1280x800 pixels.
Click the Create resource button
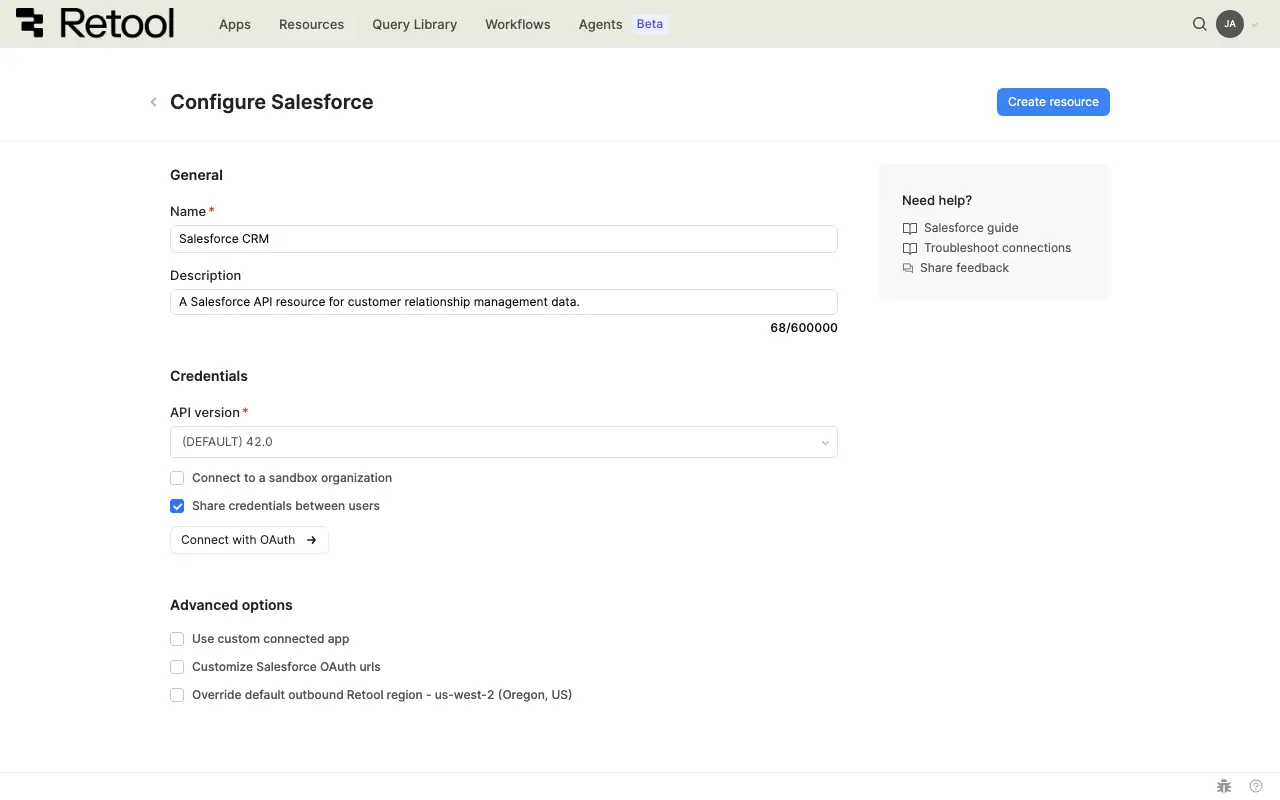tap(1053, 102)
